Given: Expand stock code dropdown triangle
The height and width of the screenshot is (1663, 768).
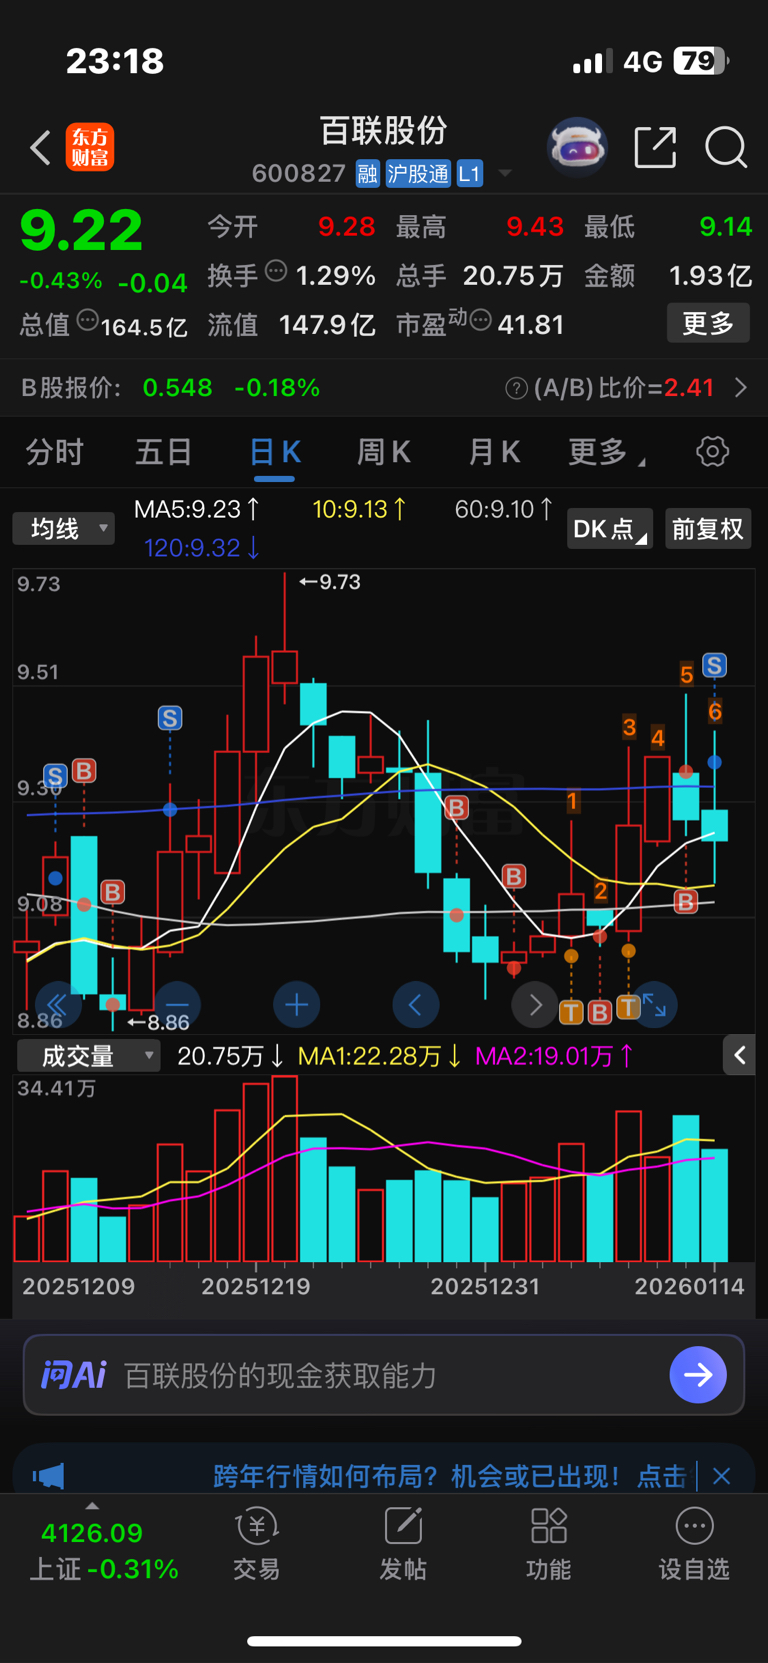Looking at the screenshot, I should coord(505,174).
